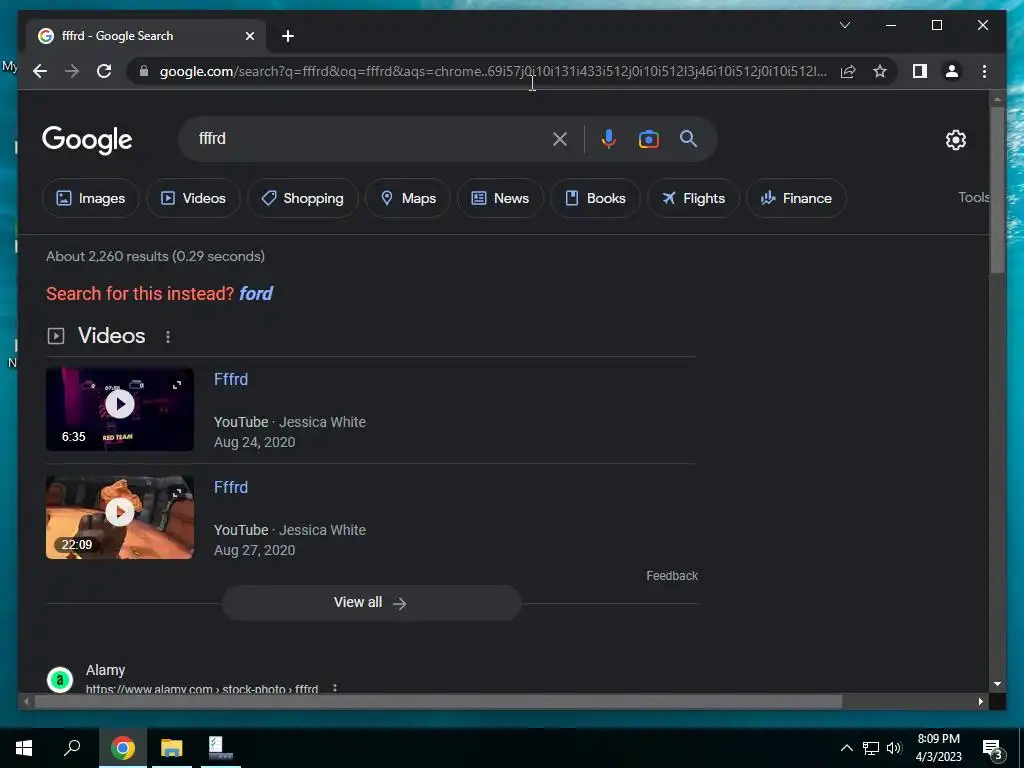Share this page from address bar

tap(848, 71)
